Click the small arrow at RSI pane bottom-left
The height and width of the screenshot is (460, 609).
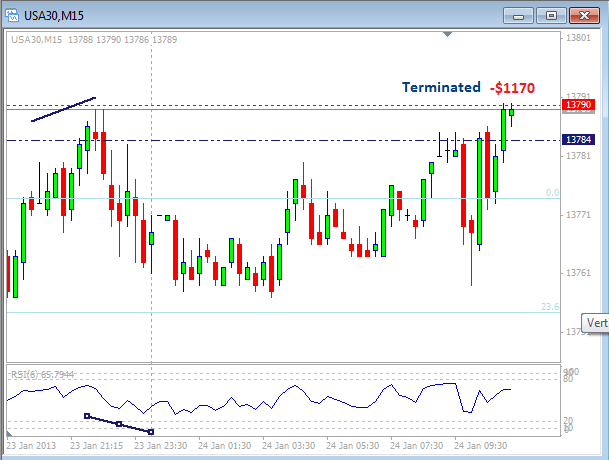tap(9, 433)
